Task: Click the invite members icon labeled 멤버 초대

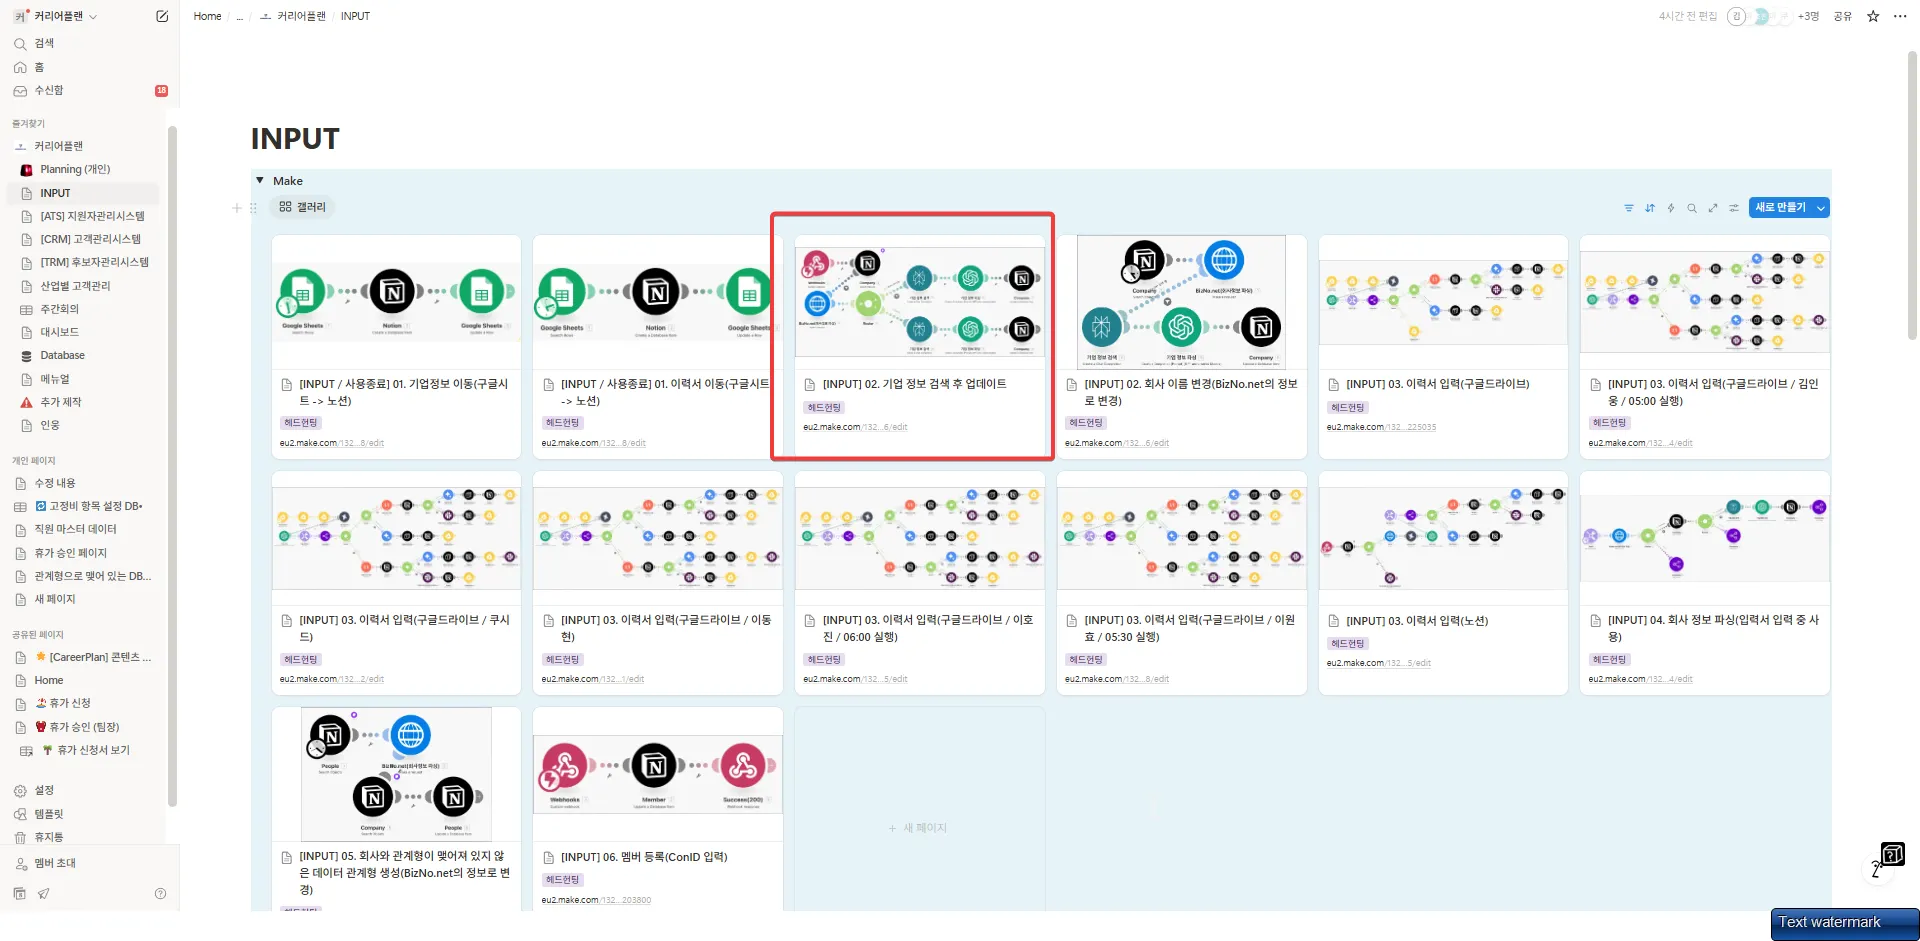Action: 20,864
